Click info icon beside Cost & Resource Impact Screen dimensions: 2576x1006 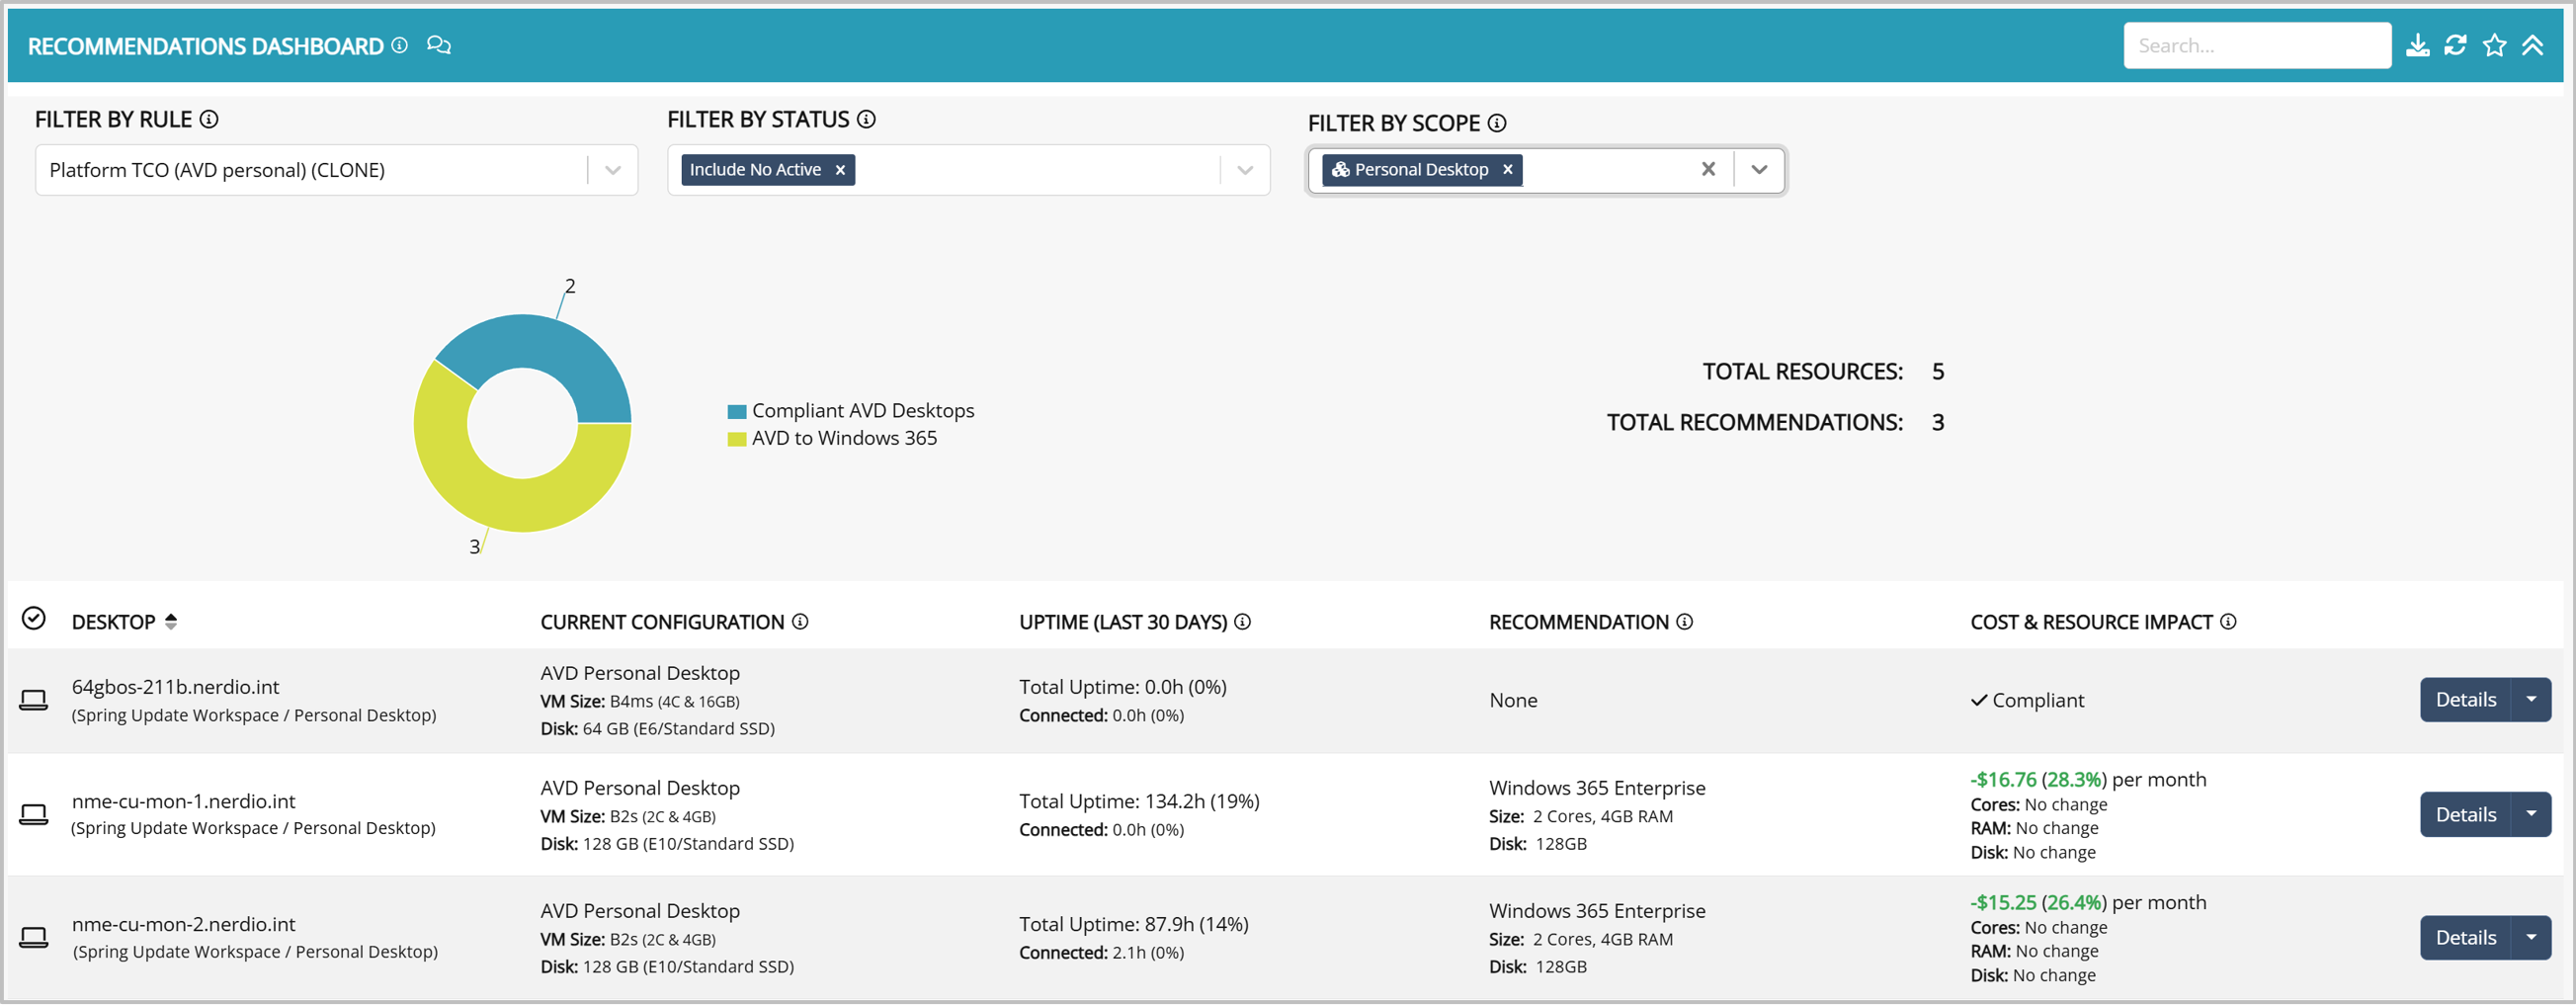pos(2228,622)
